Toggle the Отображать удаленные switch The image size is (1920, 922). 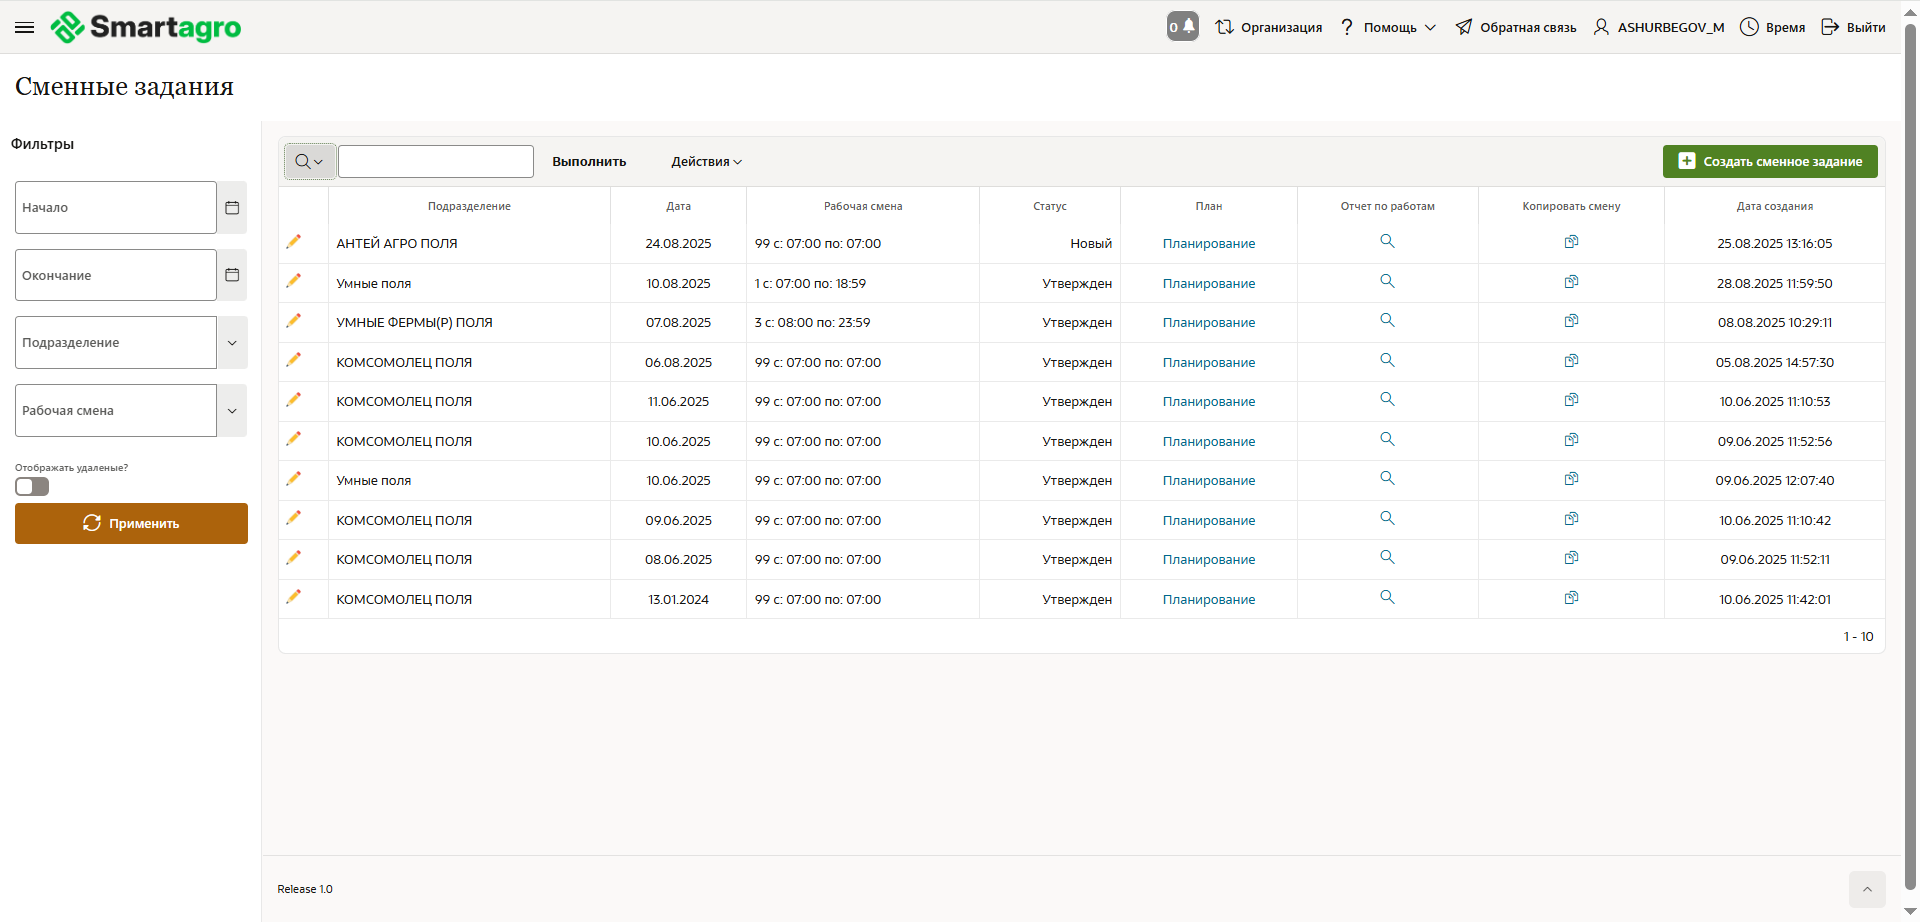point(32,487)
